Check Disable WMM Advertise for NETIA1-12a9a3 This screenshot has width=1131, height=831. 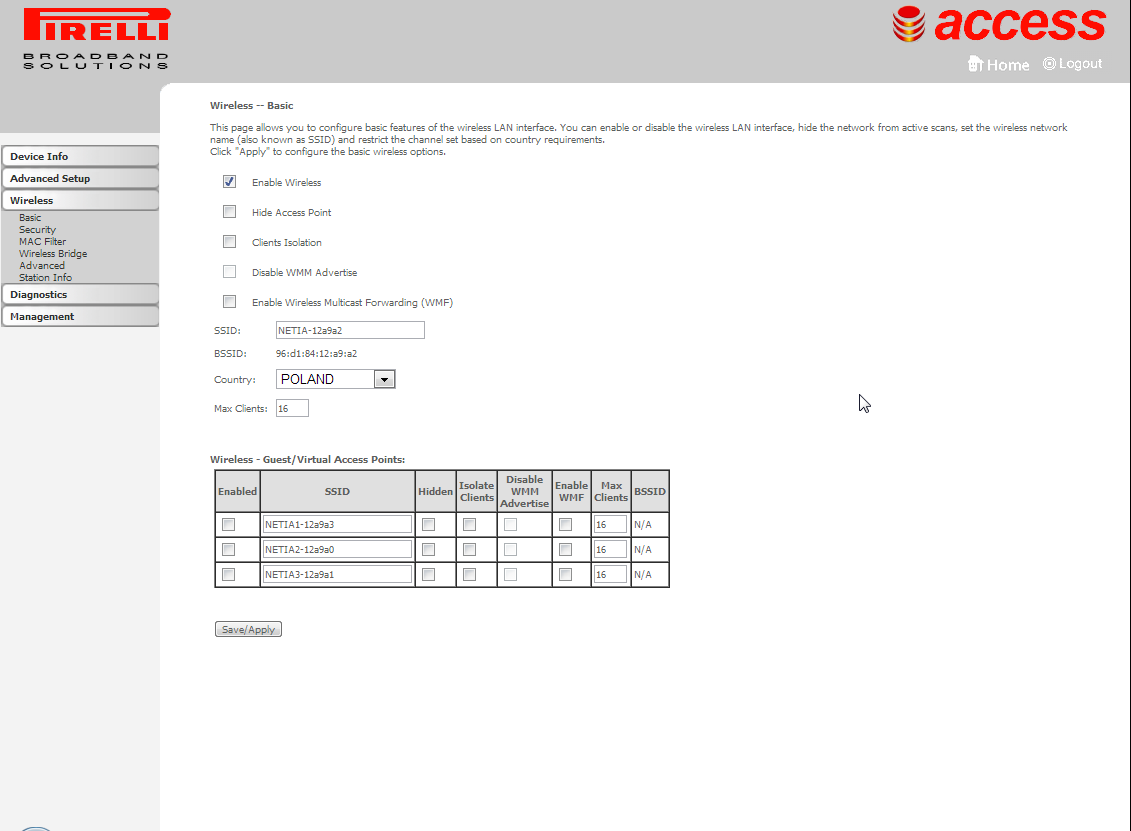(x=511, y=524)
